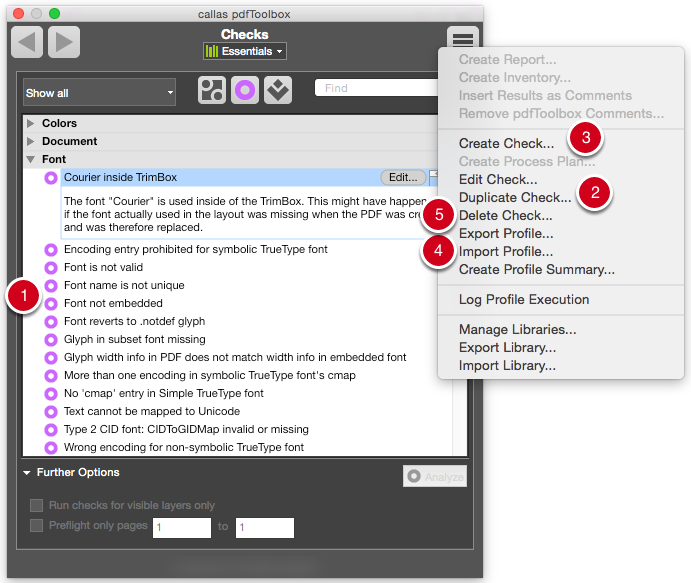This screenshot has width=691, height=583.
Task: Click the back navigation arrow
Action: [x=27, y=42]
